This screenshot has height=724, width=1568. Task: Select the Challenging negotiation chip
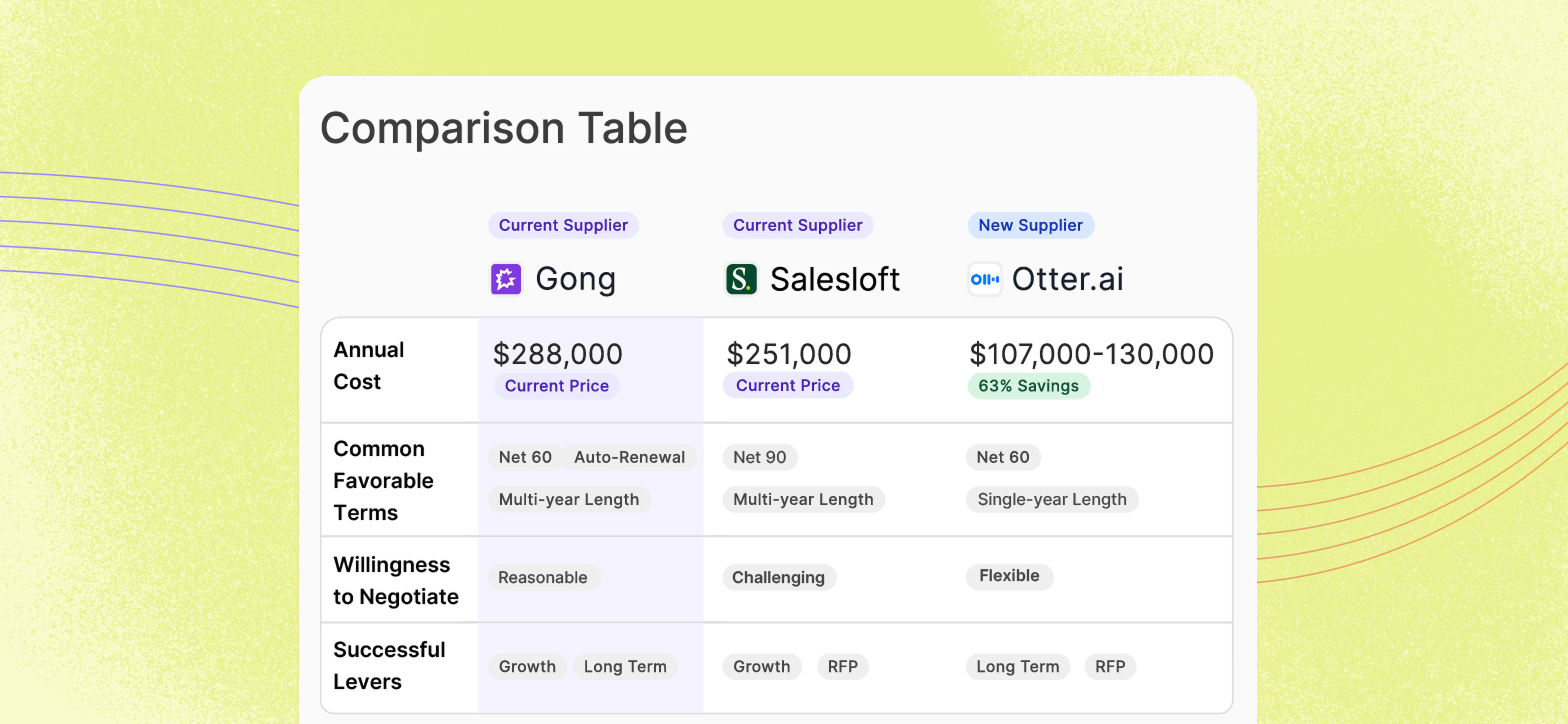pyautogui.click(x=778, y=577)
